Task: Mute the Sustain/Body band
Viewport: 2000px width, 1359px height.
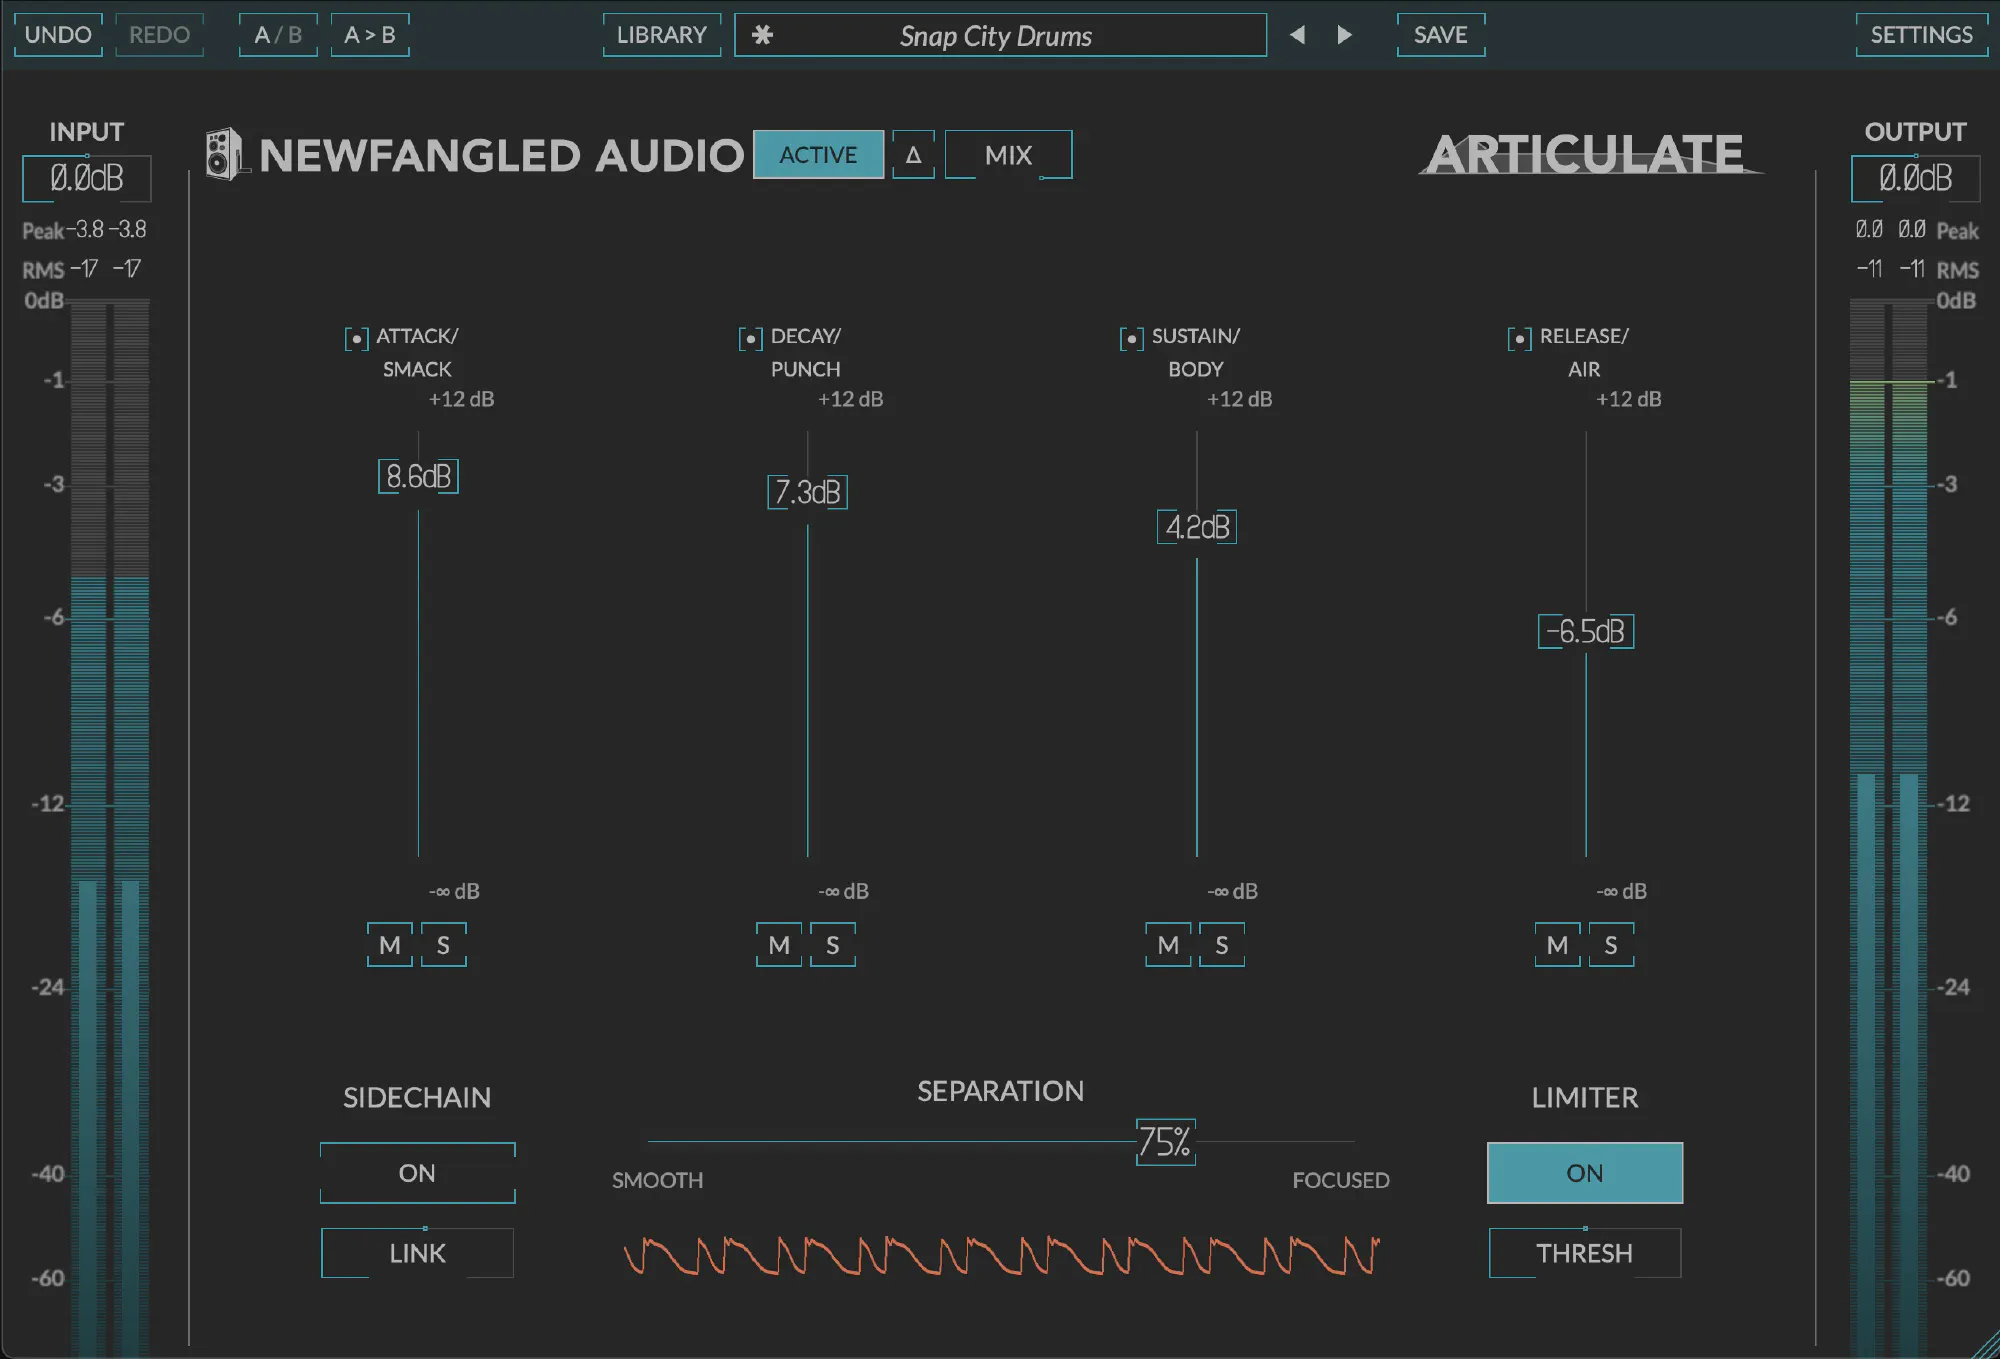Action: click(1168, 945)
